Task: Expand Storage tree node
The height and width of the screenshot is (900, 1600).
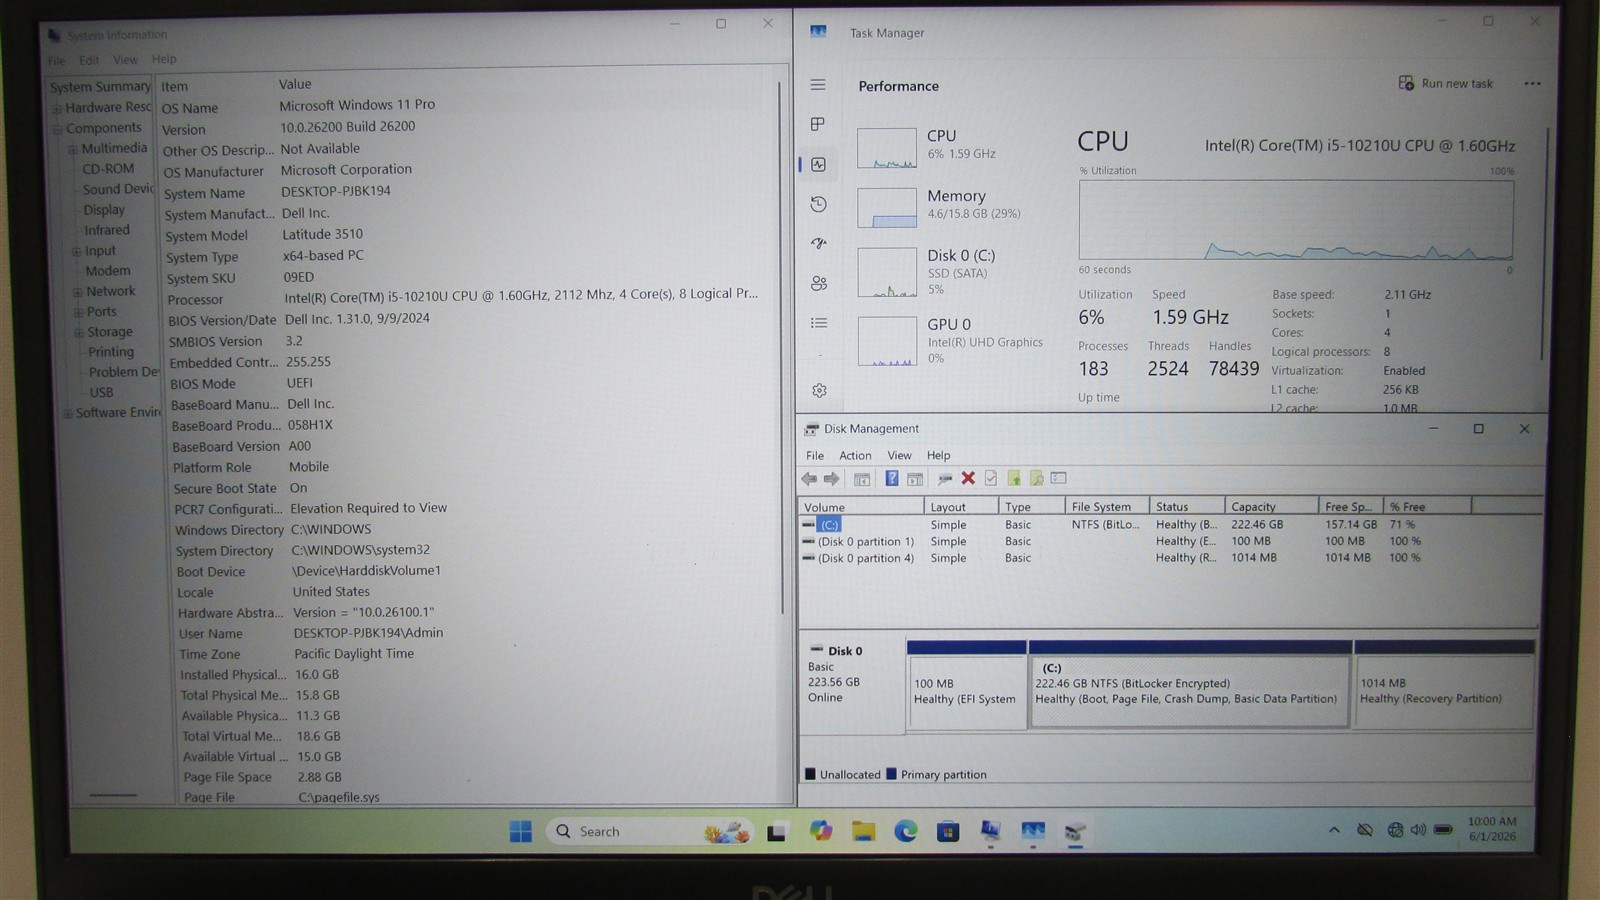Action: [x=79, y=332]
